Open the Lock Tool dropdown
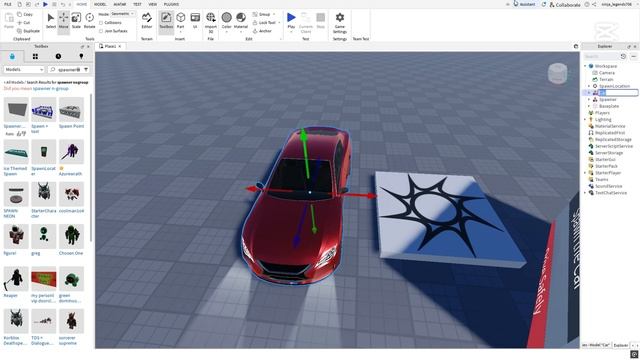Viewport: 640px width, 360px height. 279,23
